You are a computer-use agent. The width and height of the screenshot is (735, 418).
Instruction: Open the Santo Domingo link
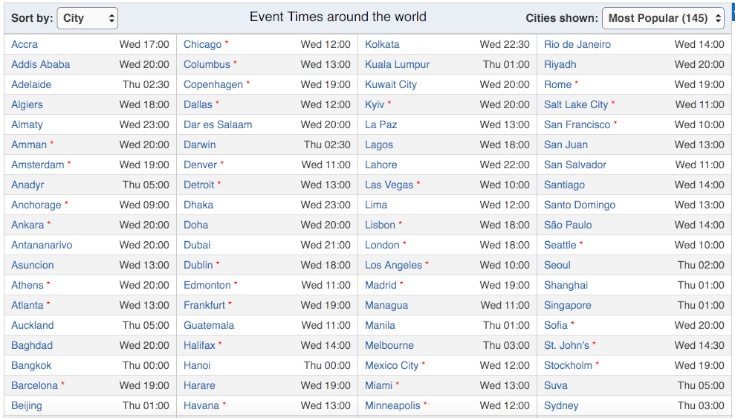(579, 205)
